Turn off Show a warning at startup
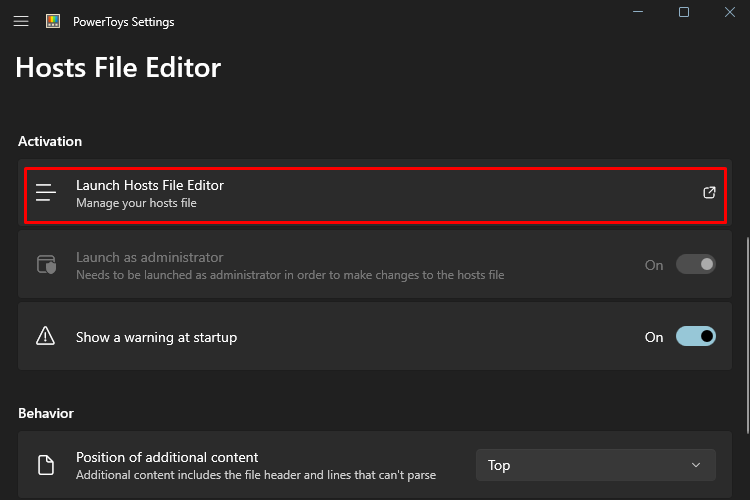The width and height of the screenshot is (750, 500). tap(695, 336)
